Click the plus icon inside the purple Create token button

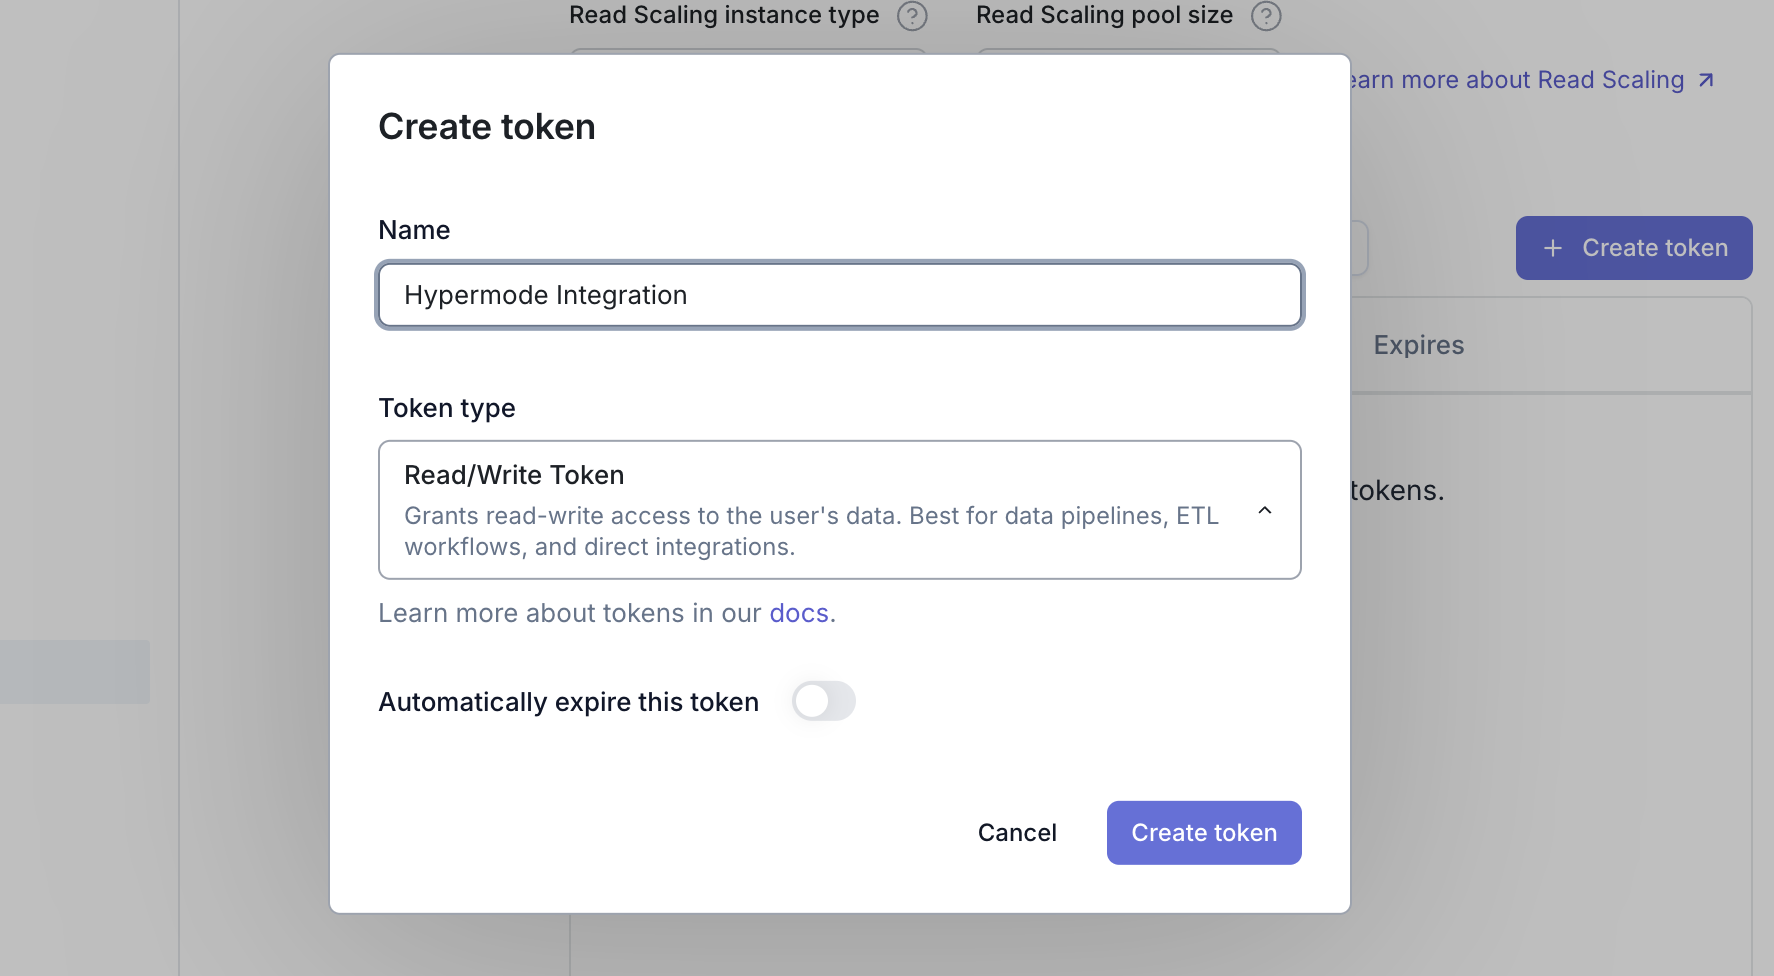pyautogui.click(x=1553, y=247)
